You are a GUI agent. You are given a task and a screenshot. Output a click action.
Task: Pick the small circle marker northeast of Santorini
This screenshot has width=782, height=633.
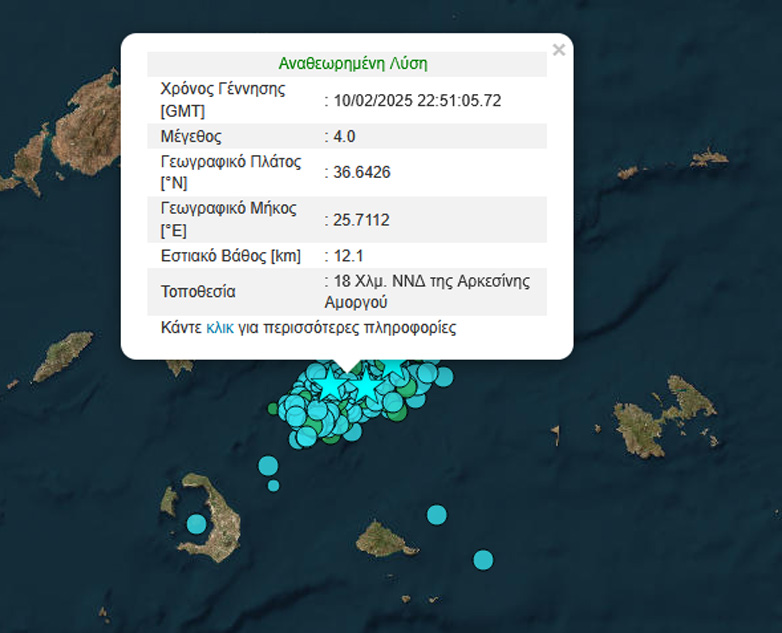273,486
